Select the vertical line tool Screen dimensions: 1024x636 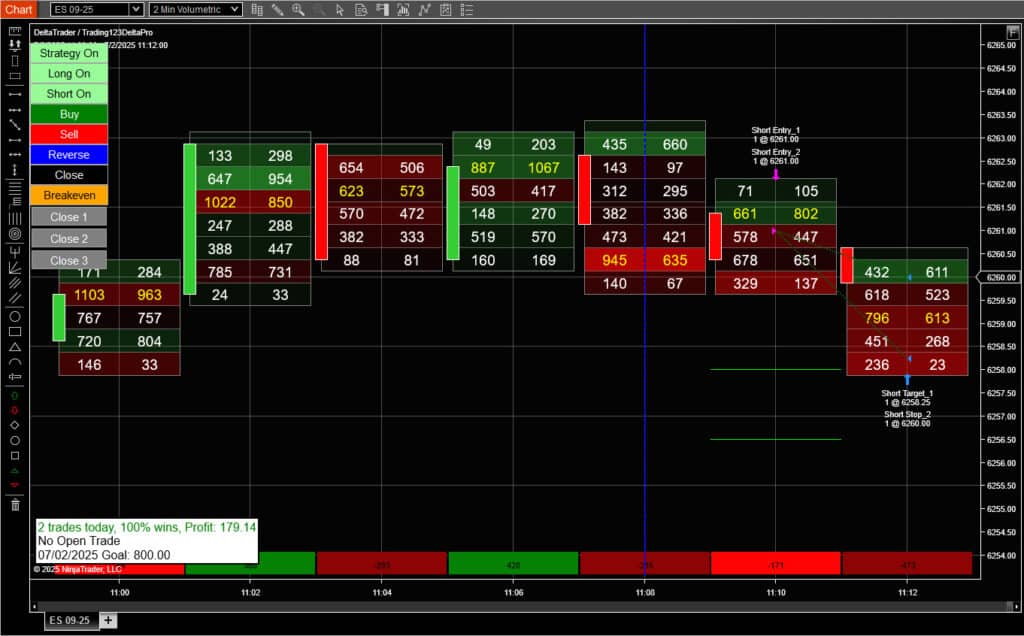pyautogui.click(x=15, y=170)
